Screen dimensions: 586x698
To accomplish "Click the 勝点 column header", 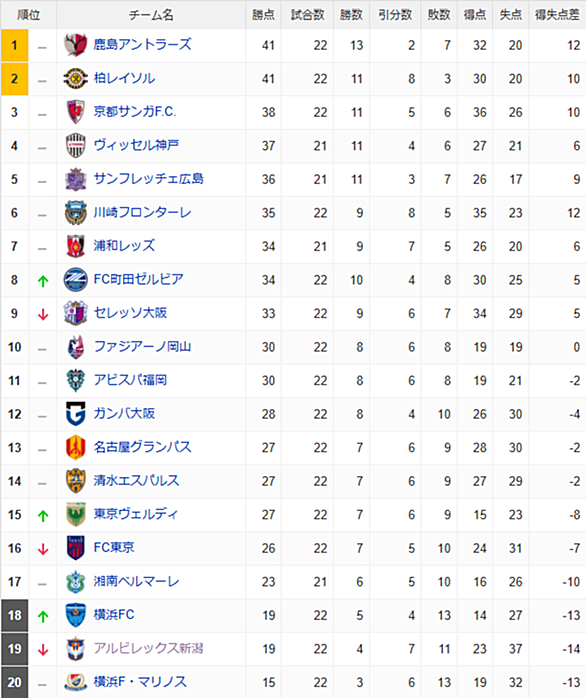I will point(263,15).
